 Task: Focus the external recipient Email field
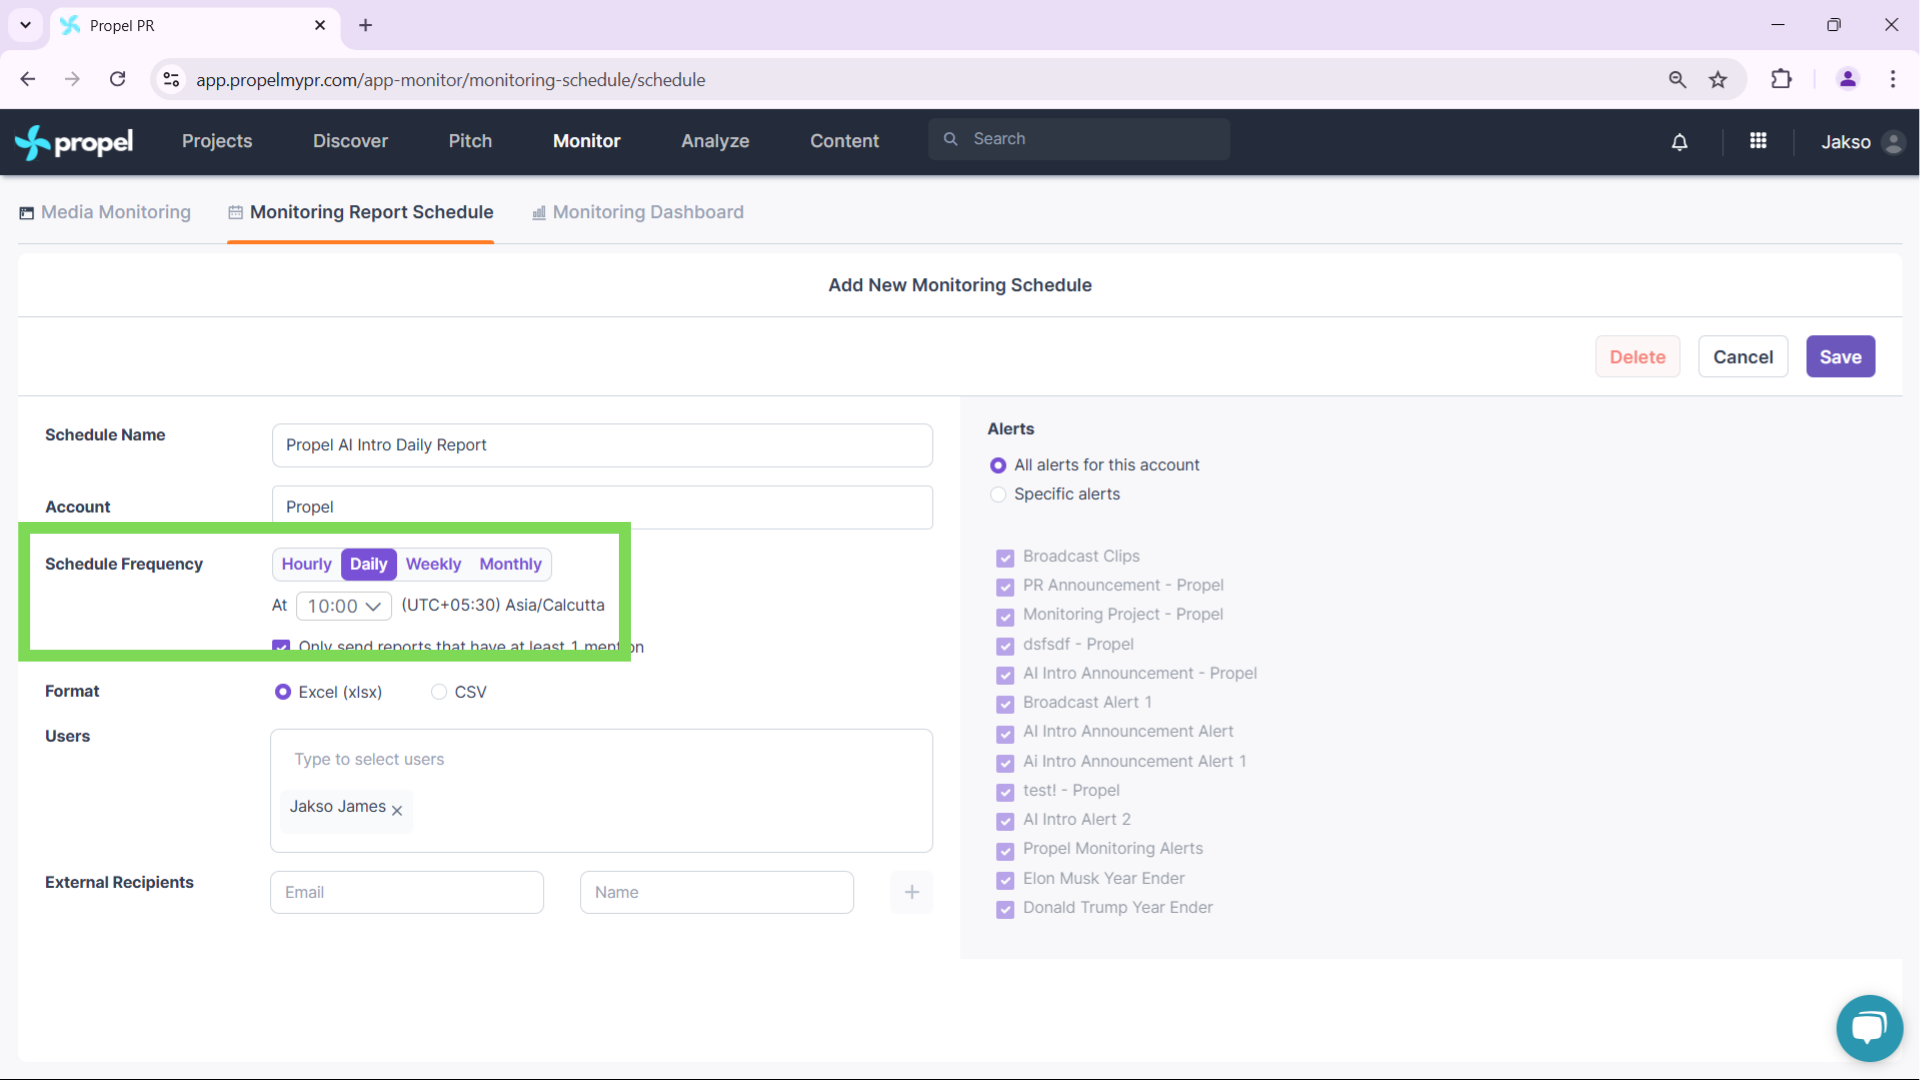tap(407, 892)
